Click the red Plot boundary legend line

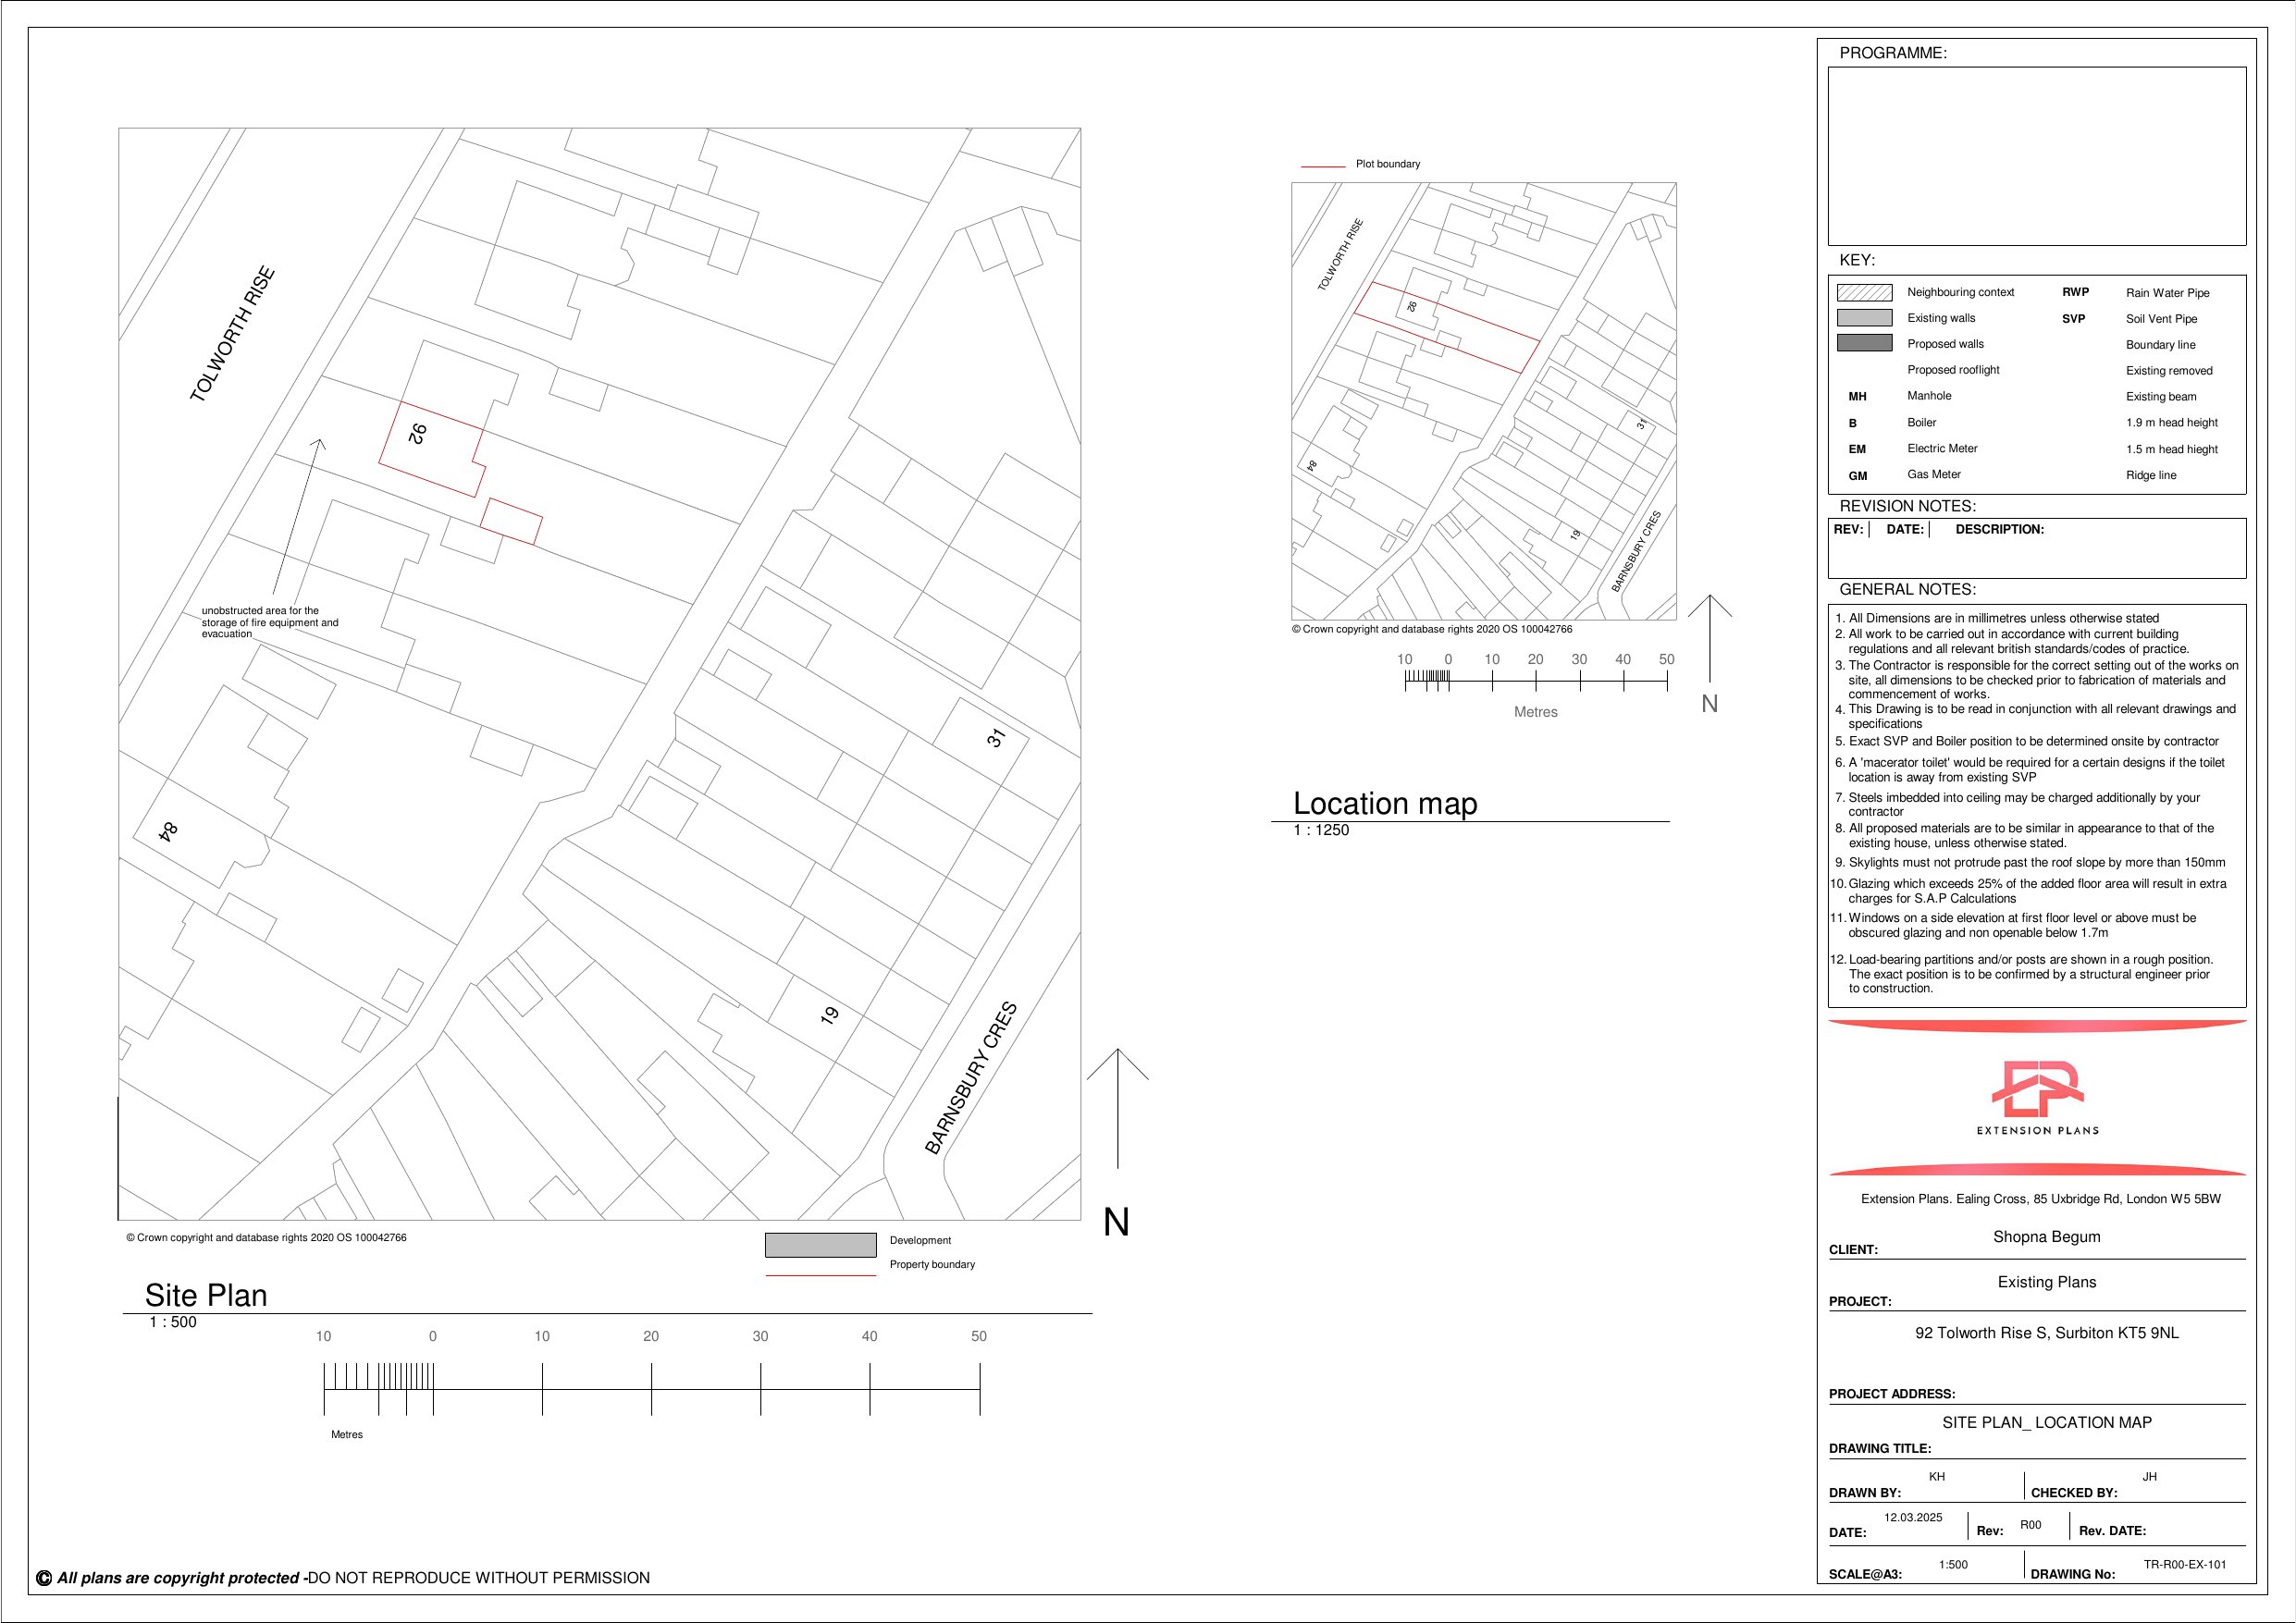click(x=1322, y=166)
